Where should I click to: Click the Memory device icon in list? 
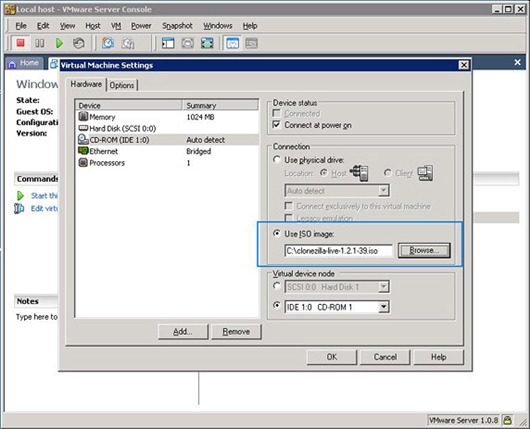tap(83, 117)
